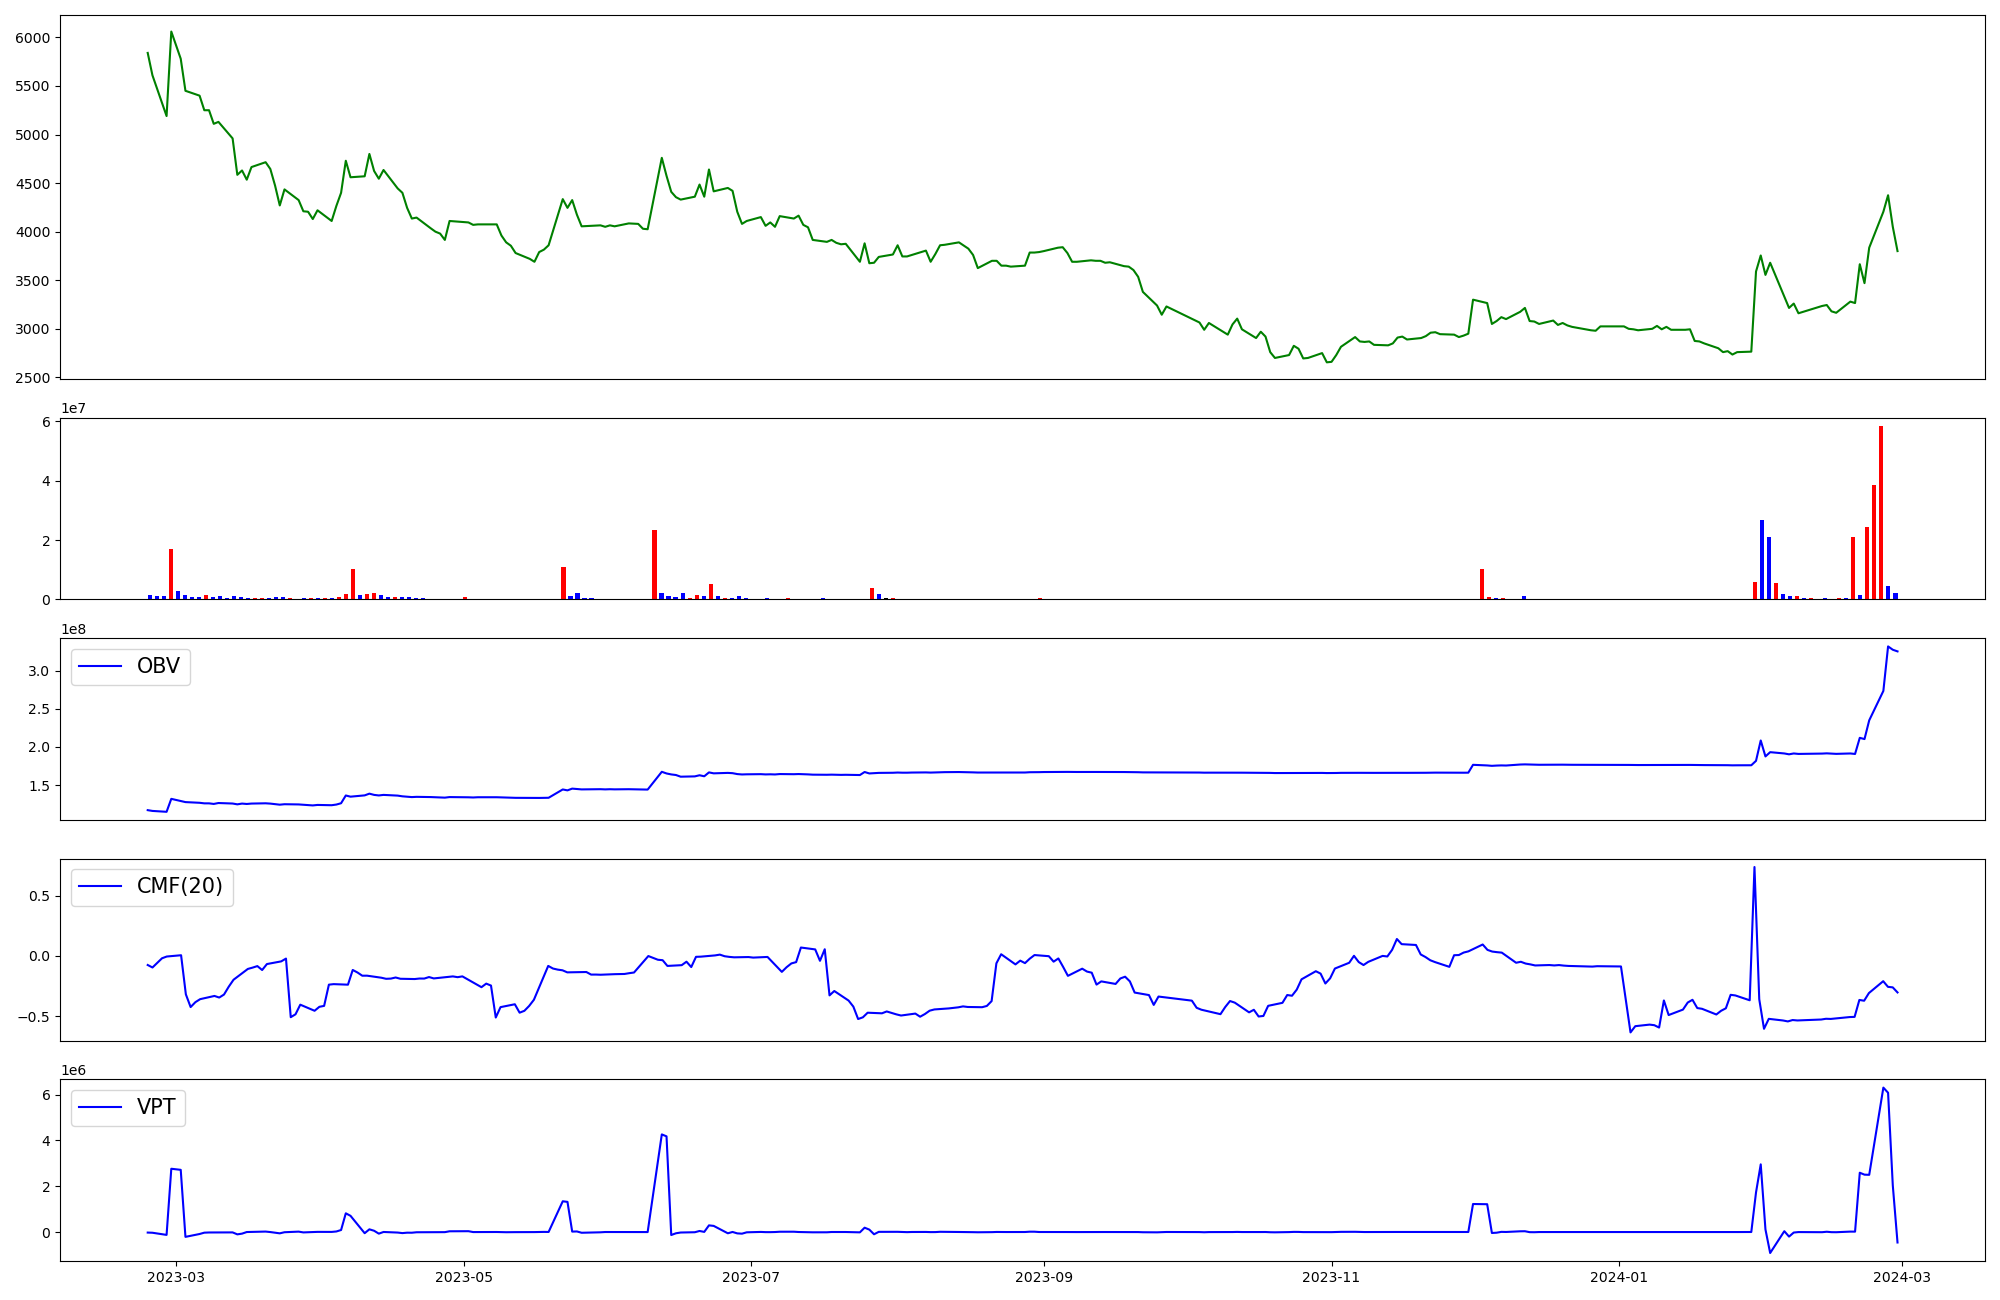
Task: Click the June 2023 peak in VPT line
Action: pos(662,1135)
